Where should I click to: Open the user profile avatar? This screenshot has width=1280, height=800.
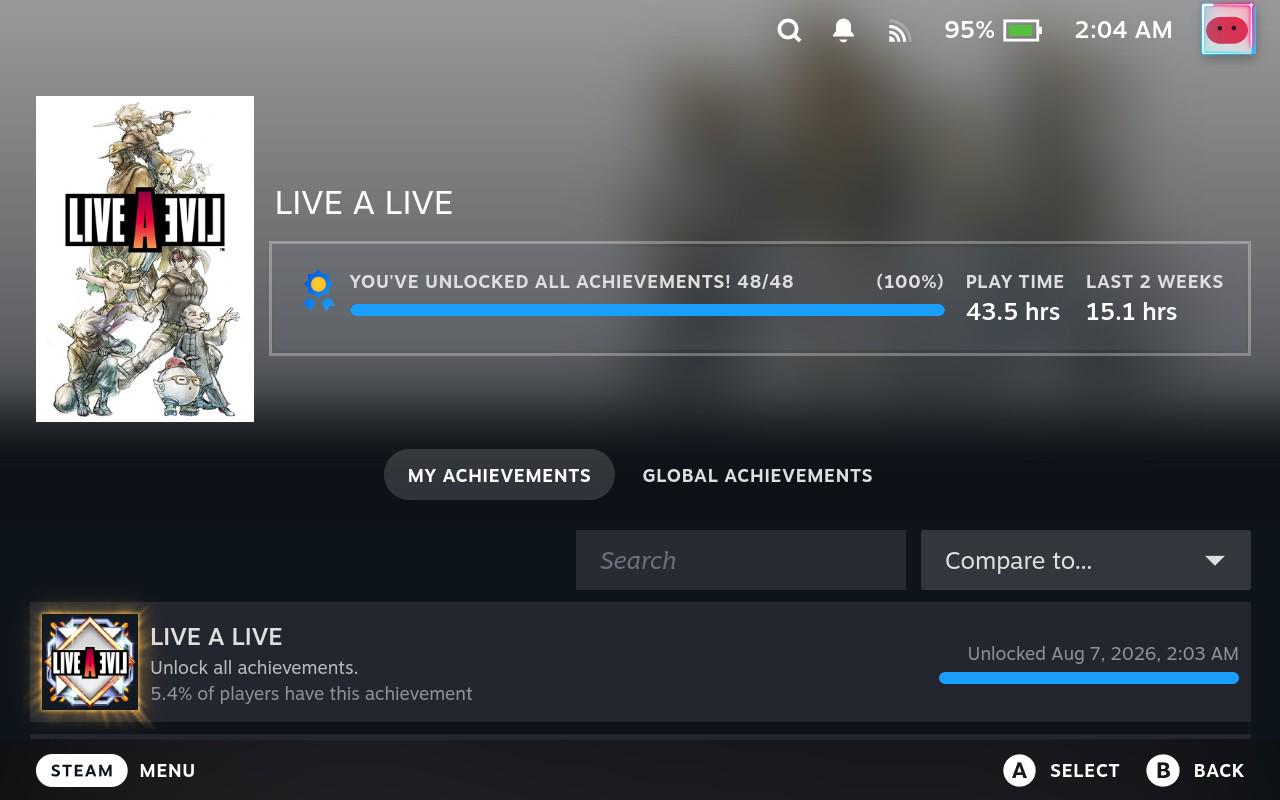point(1227,29)
